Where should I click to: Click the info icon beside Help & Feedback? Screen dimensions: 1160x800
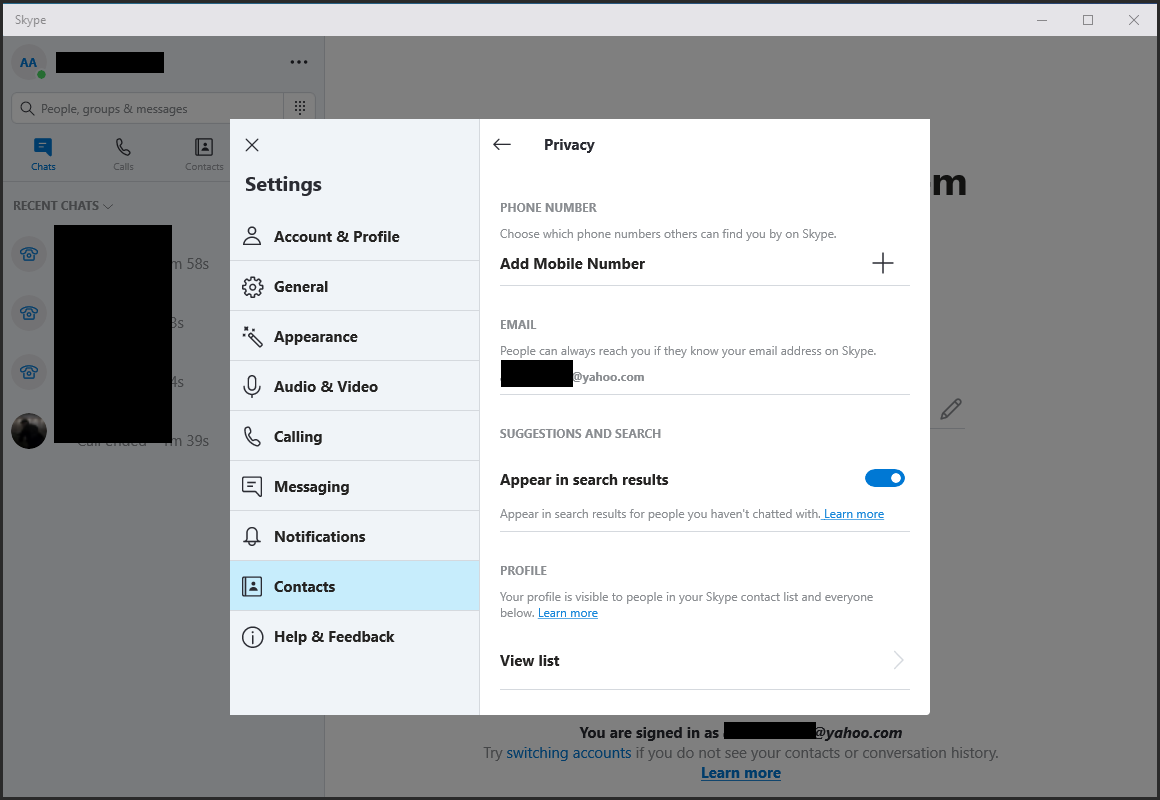tap(252, 636)
